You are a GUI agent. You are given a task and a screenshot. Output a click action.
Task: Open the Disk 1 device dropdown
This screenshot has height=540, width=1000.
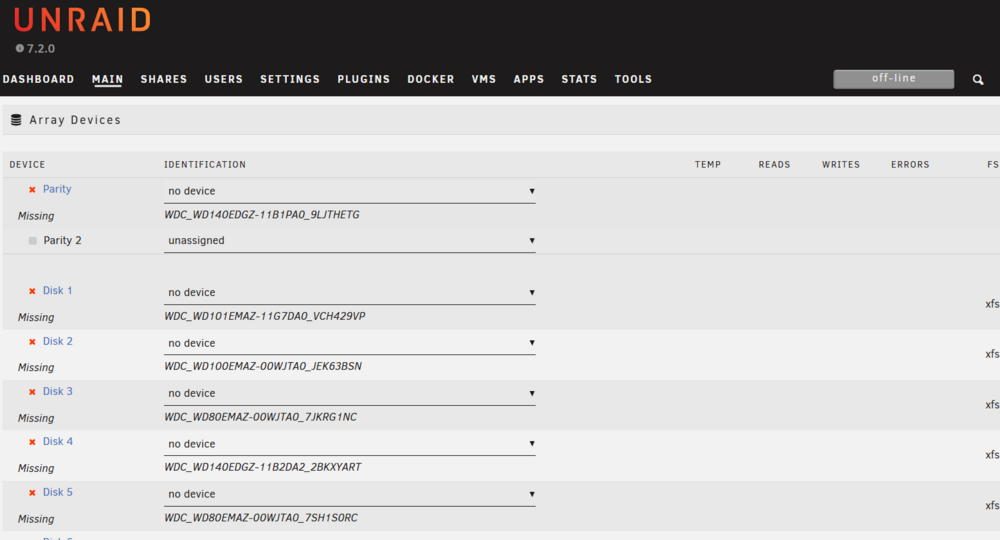point(349,293)
